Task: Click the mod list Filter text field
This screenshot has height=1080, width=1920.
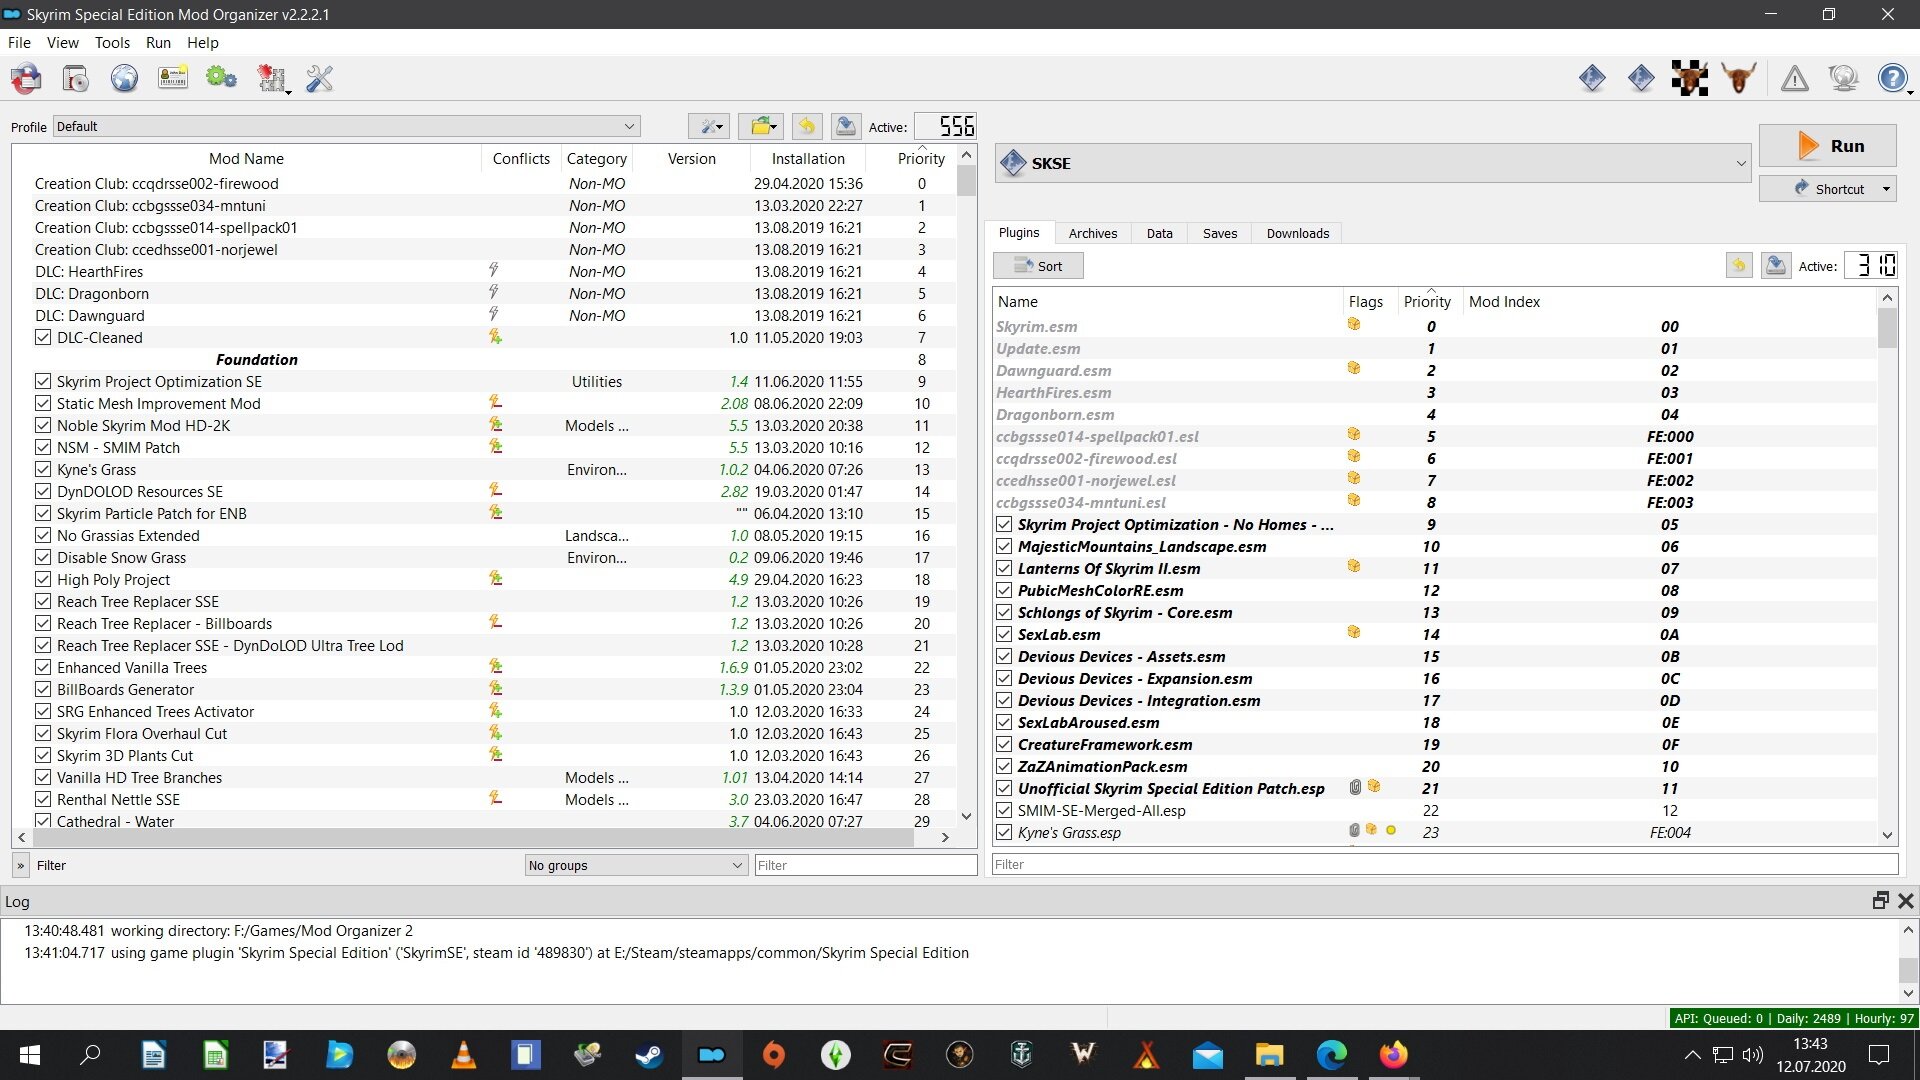Action: (x=865, y=865)
